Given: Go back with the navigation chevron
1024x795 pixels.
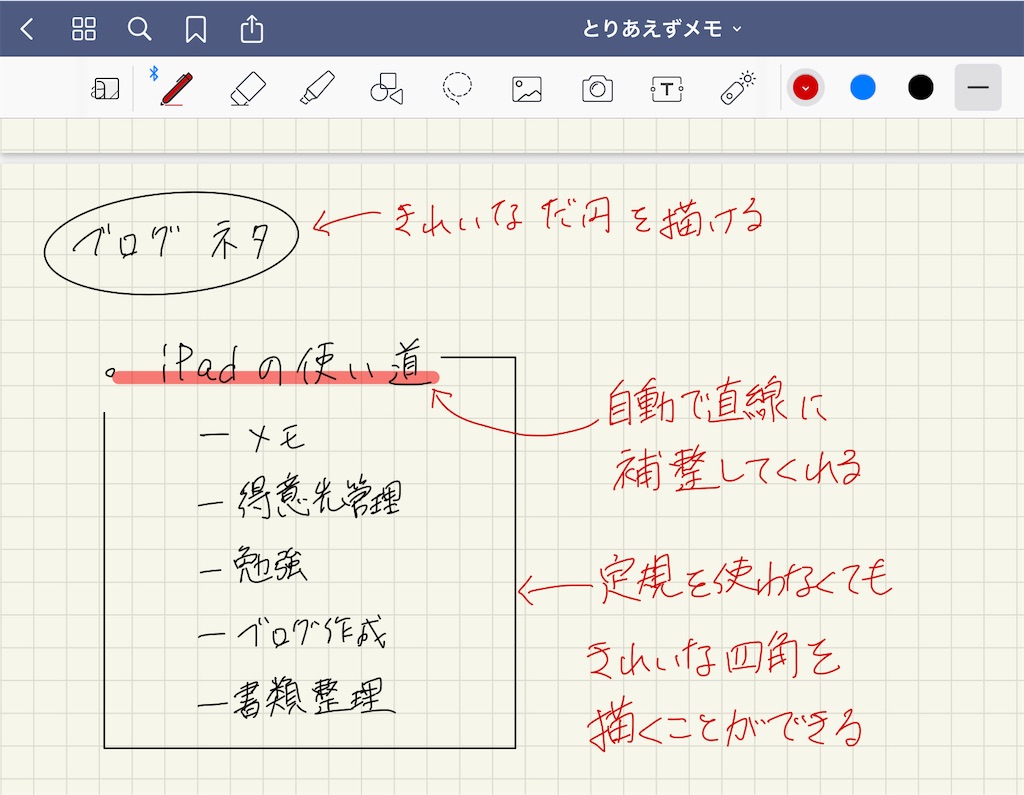Looking at the screenshot, I should click(x=27, y=29).
